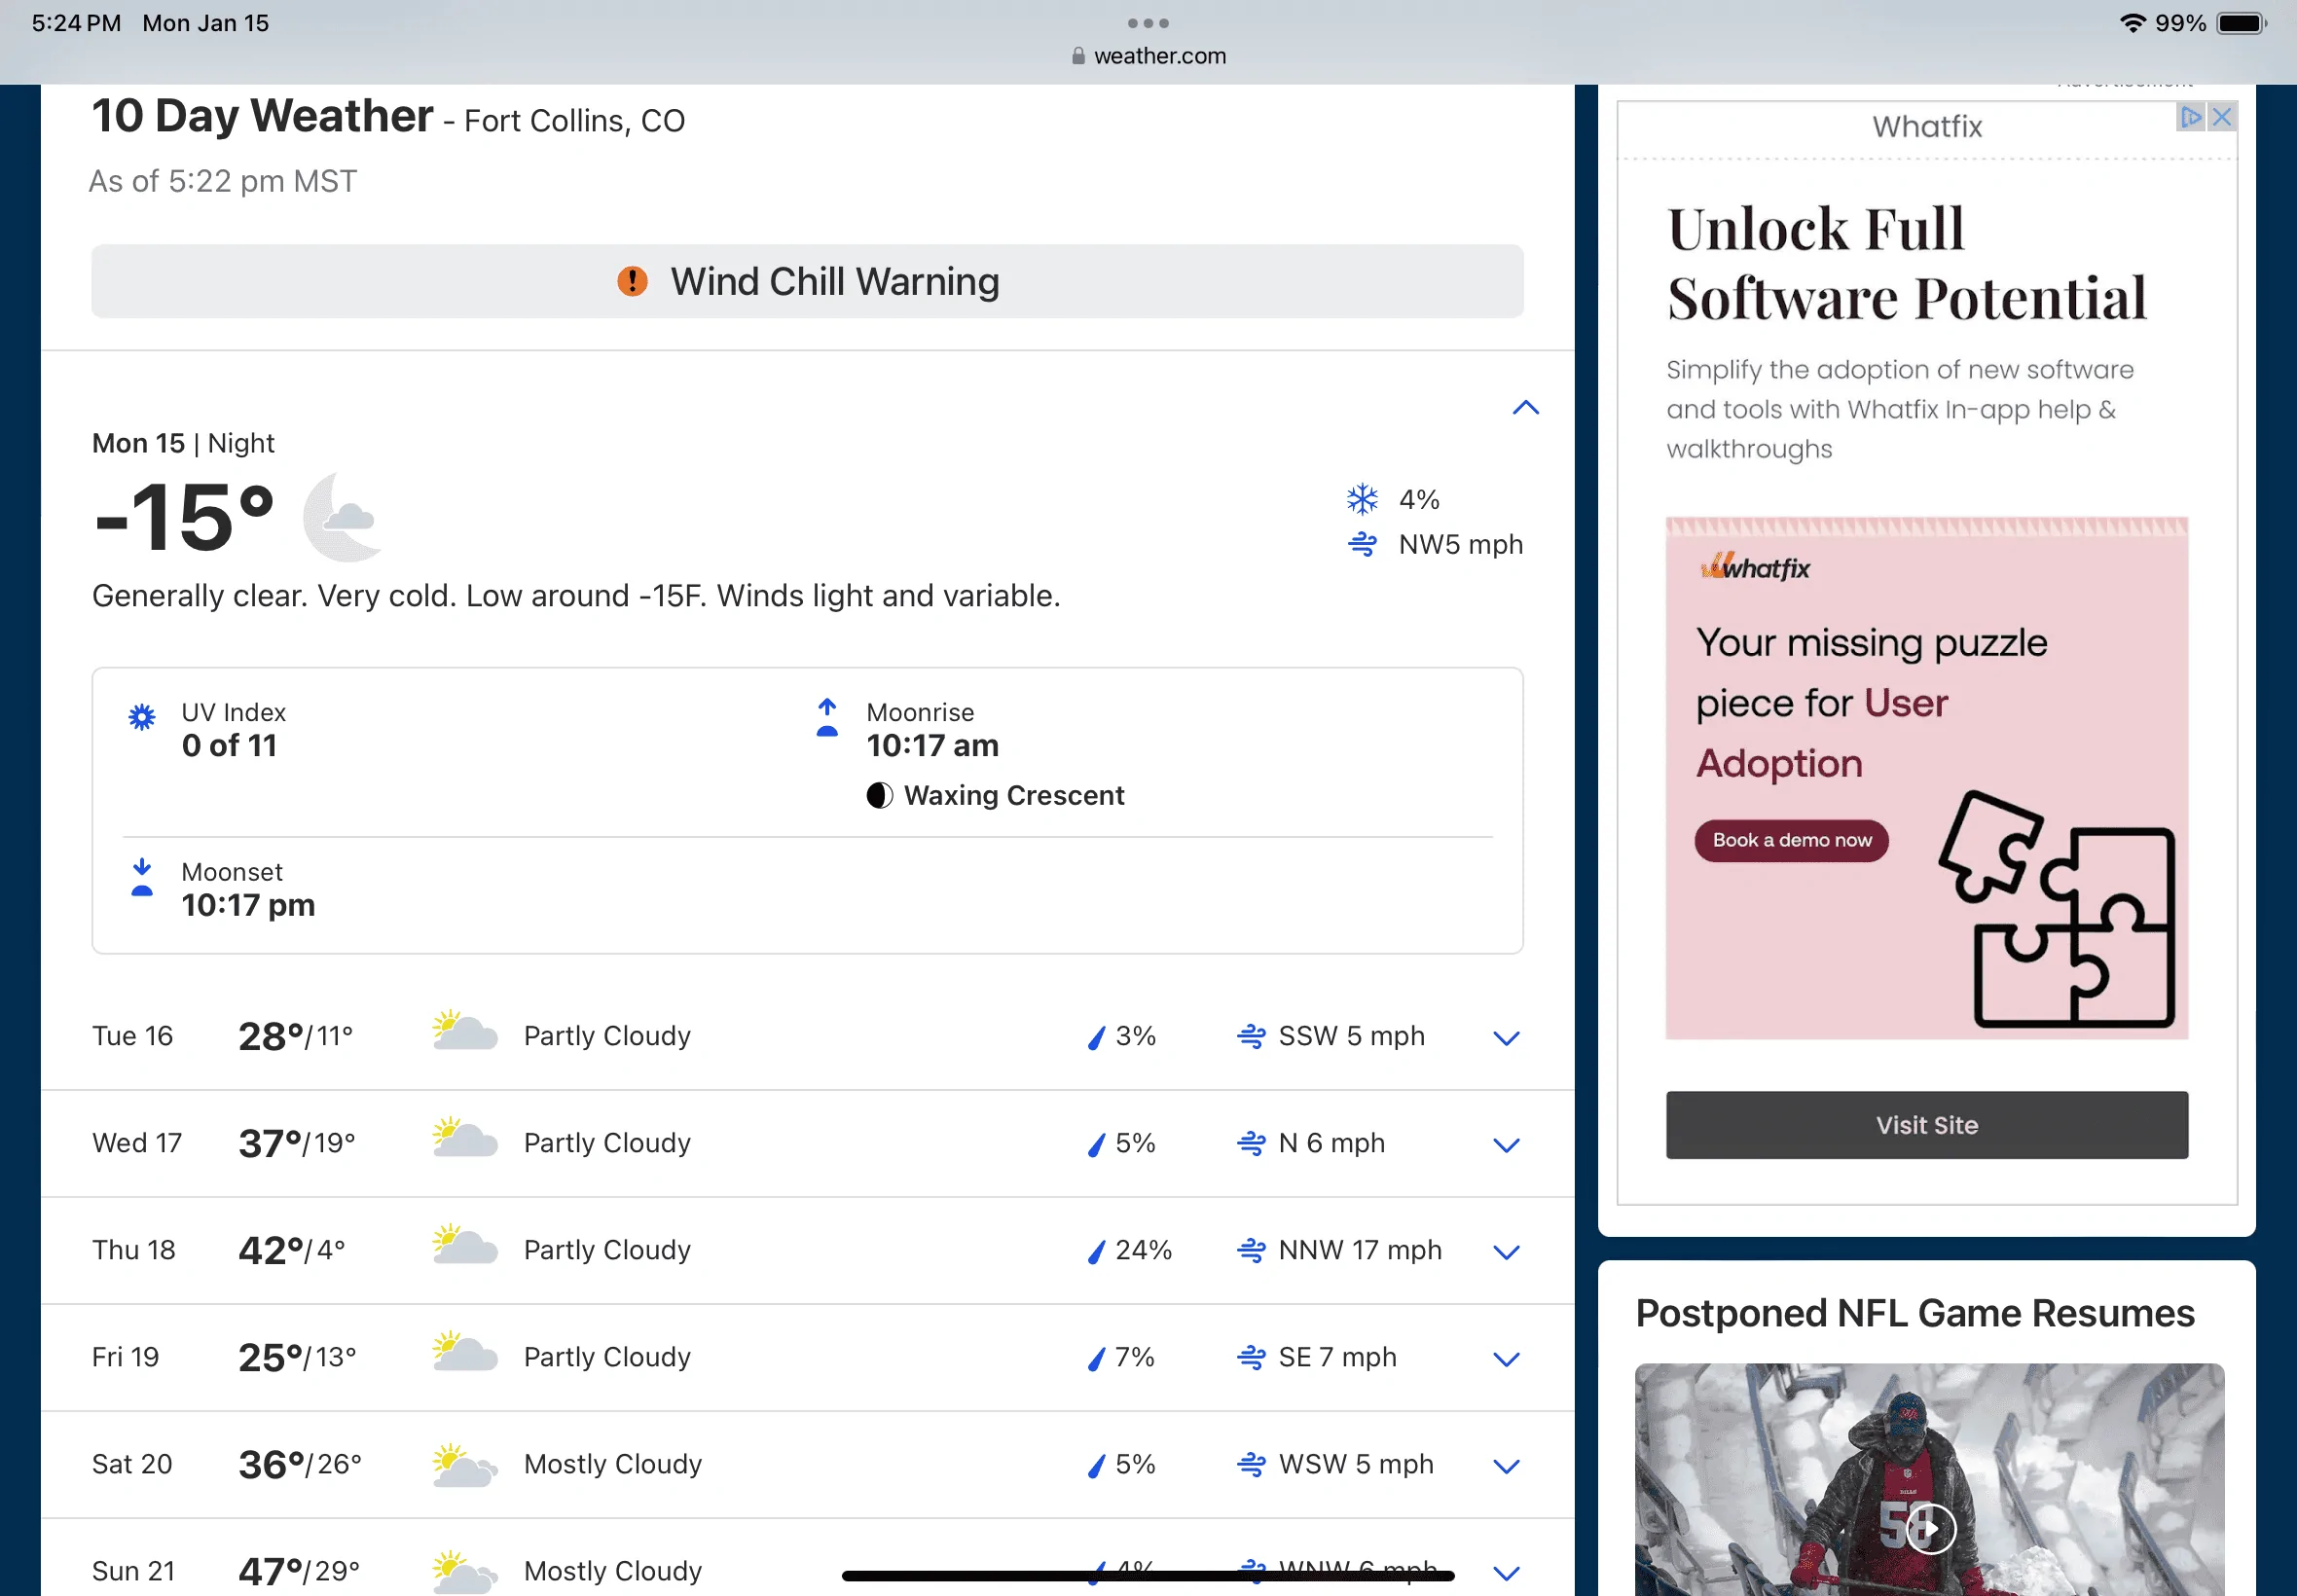Click the UV Index sun icon
2297x1596 pixels.
tap(142, 717)
